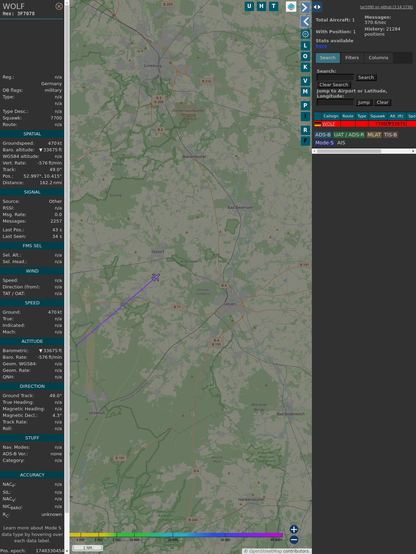The height and width of the screenshot is (554, 416).
Task: Click the right-arrow sidebar expand button
Action: coord(305,7)
